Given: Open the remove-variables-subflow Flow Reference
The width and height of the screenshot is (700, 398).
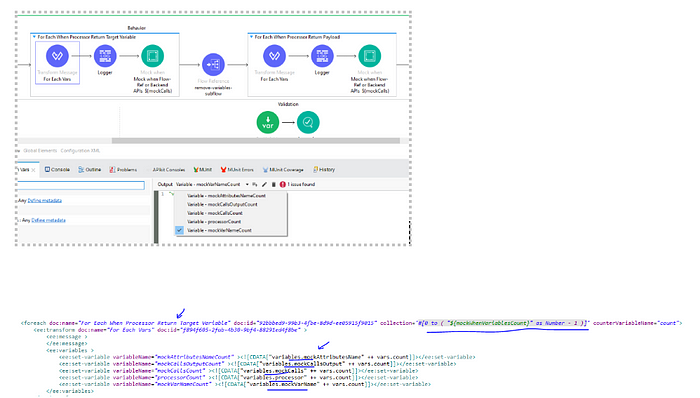Looking at the screenshot, I should click(213, 65).
